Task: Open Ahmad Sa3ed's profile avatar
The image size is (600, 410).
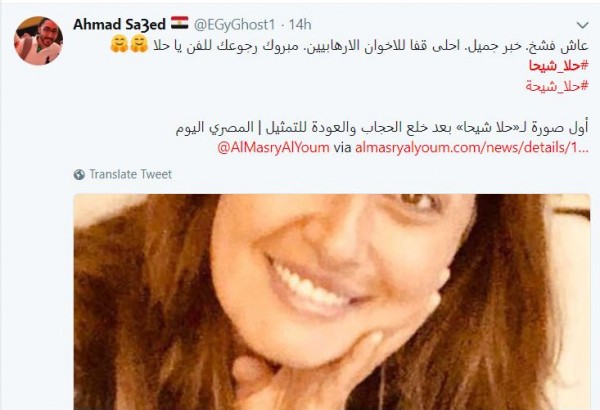Action: tap(38, 41)
